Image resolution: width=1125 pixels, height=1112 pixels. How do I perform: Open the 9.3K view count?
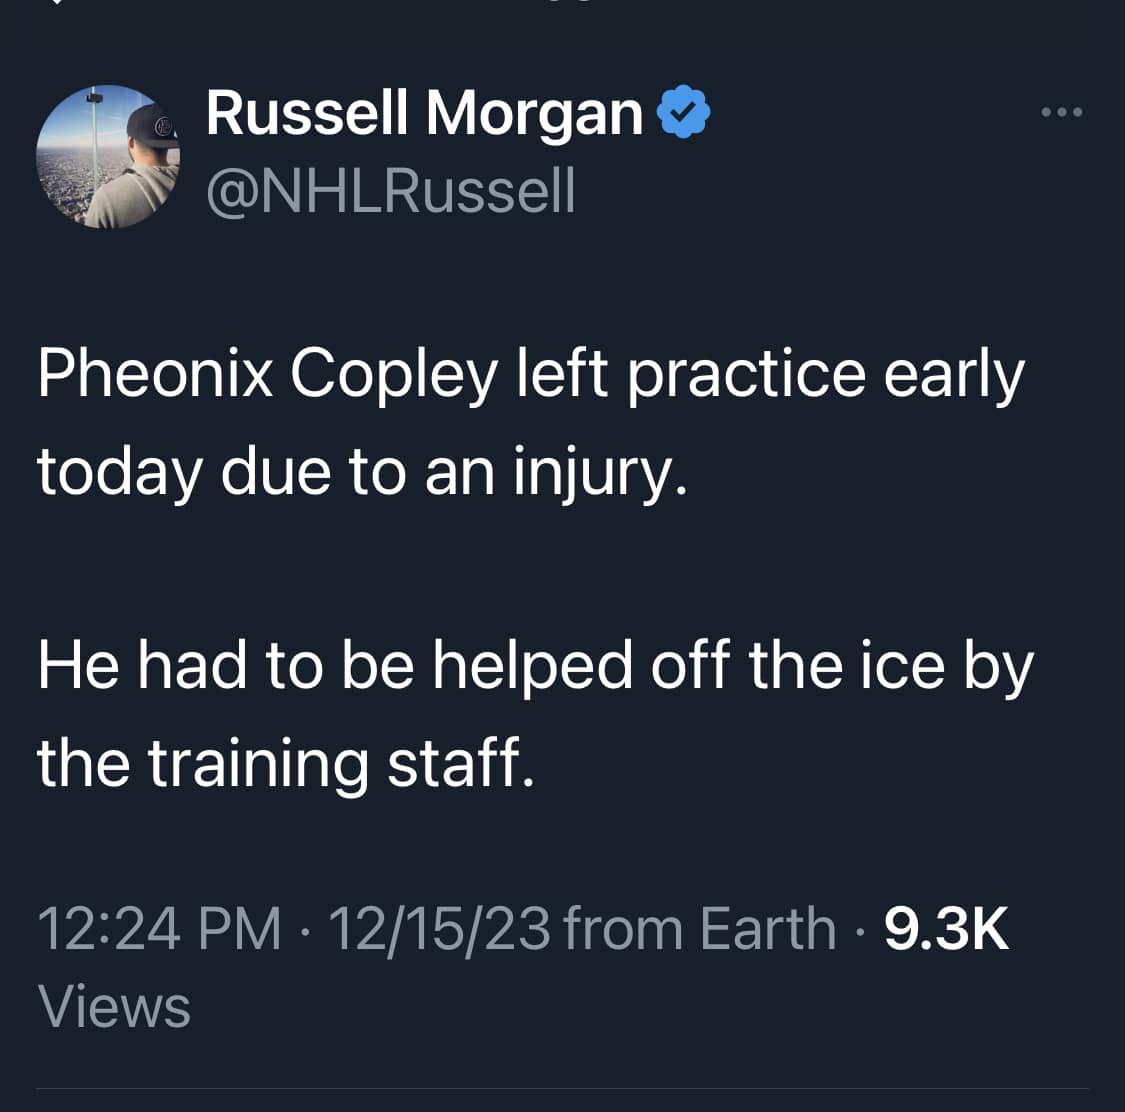946,929
